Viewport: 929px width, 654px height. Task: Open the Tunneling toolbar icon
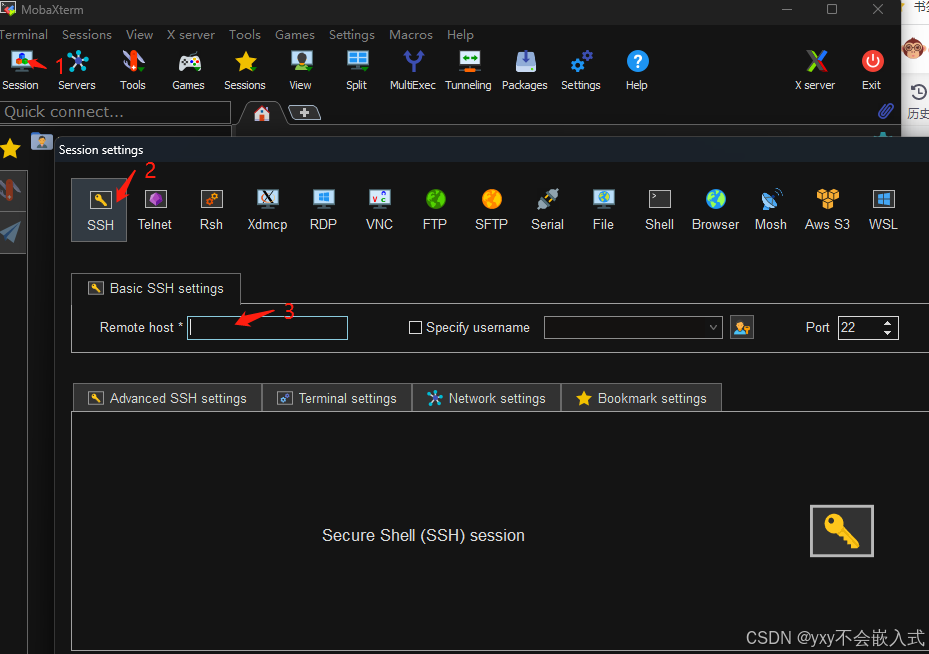coord(469,70)
